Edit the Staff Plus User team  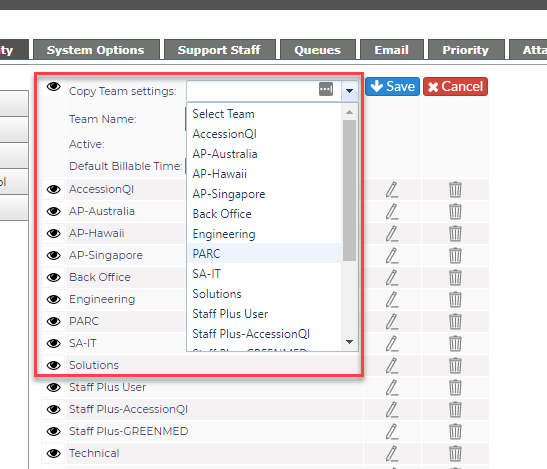[392, 388]
